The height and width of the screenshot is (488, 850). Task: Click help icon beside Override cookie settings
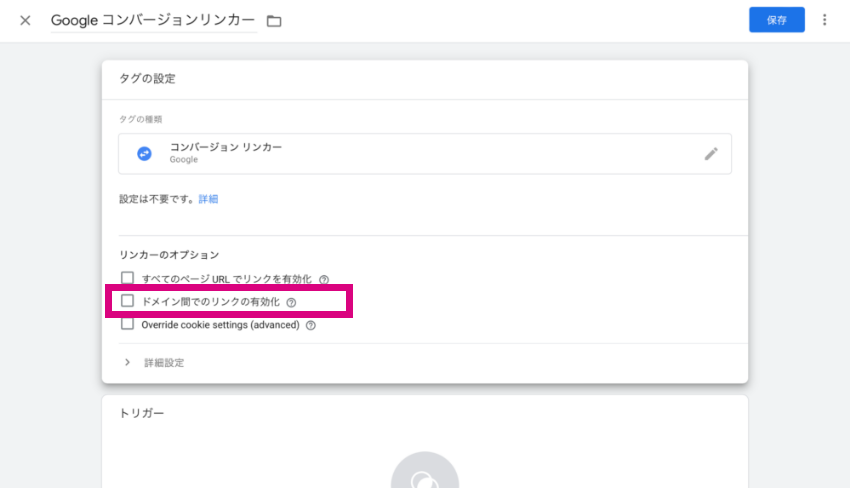tap(311, 325)
